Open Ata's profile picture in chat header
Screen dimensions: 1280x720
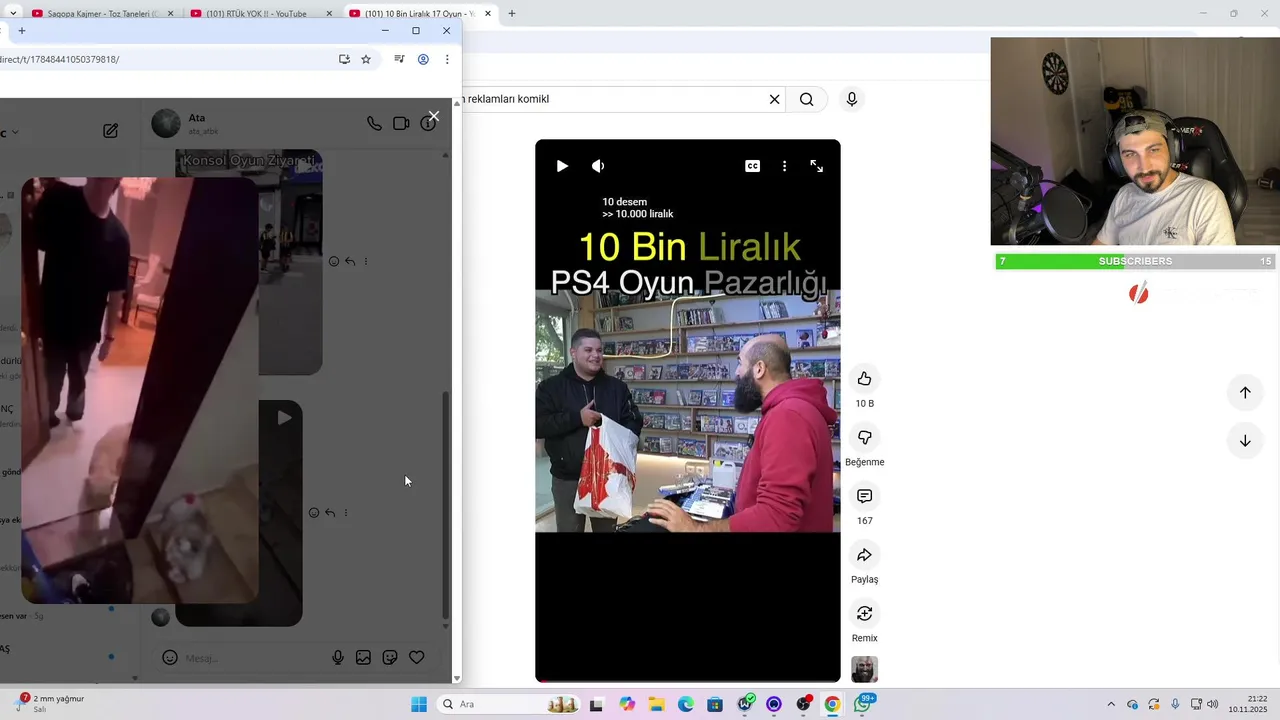(x=165, y=124)
